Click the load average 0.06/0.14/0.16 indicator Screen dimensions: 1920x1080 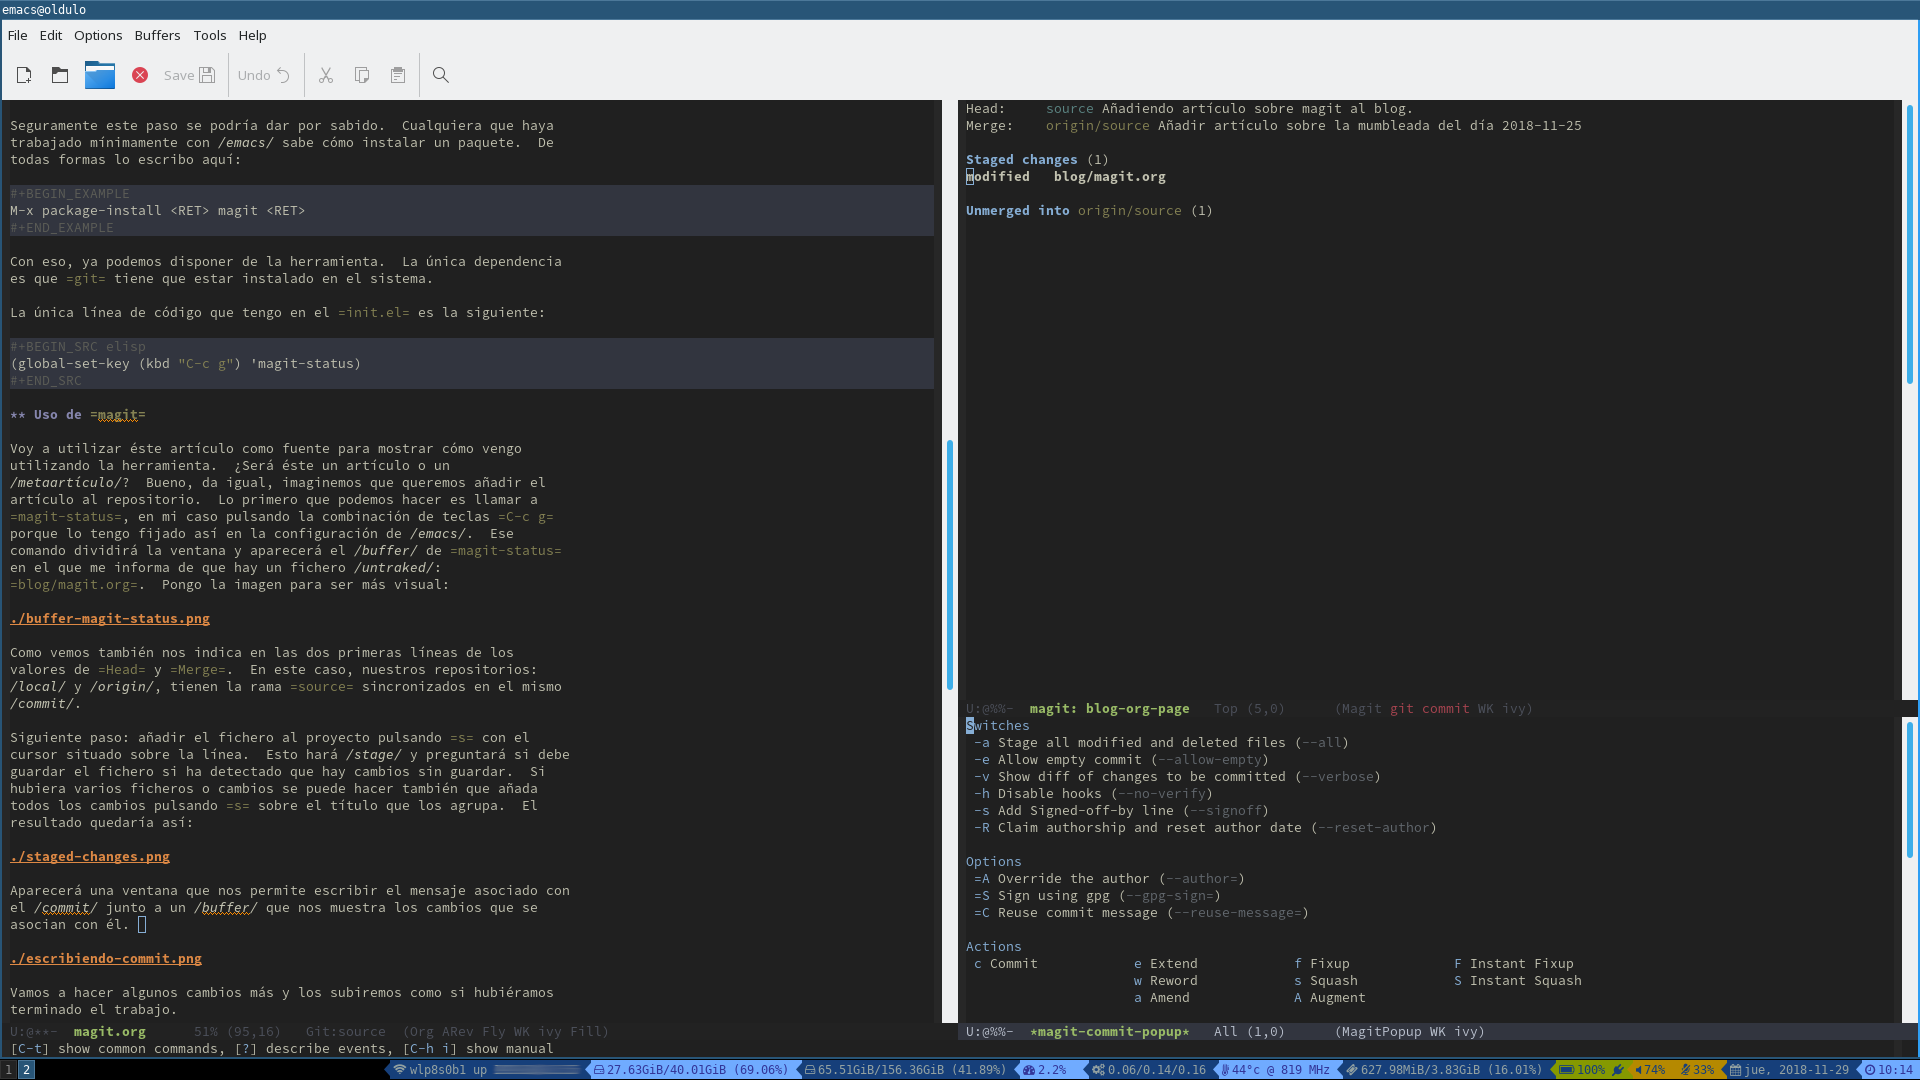(x=1149, y=1070)
